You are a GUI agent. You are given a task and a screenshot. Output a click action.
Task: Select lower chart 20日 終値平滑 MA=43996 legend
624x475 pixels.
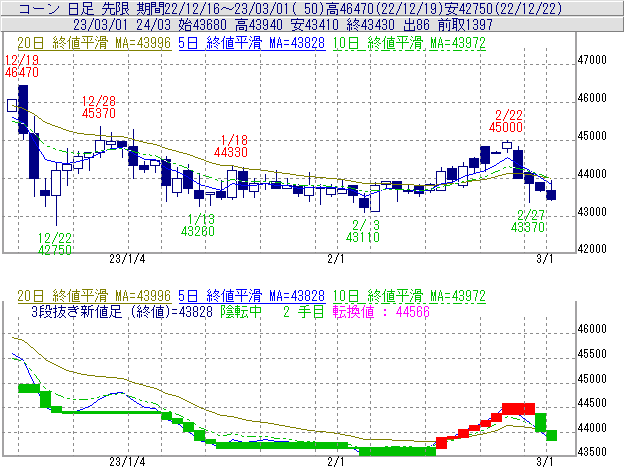[94, 296]
